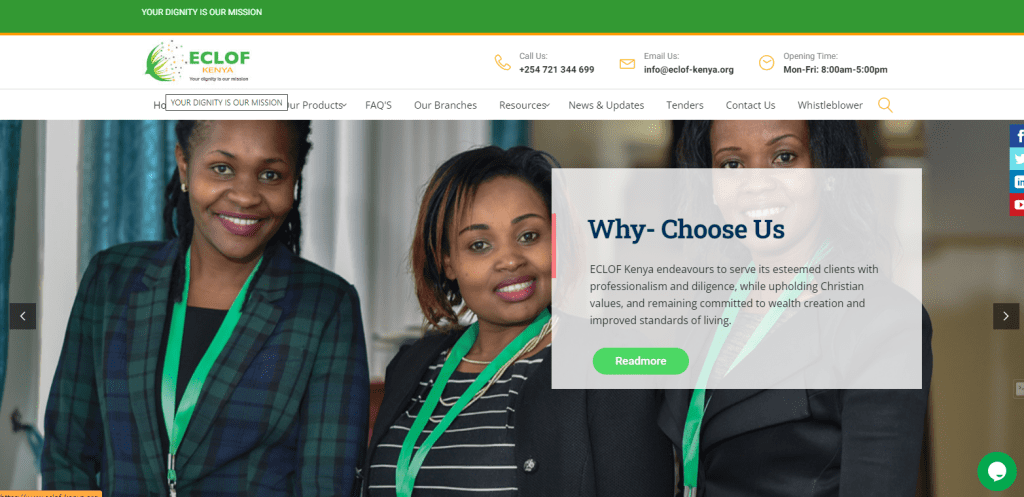Click the phone icon beside Call Us
Screen dimensions: 1024x497
coord(502,63)
